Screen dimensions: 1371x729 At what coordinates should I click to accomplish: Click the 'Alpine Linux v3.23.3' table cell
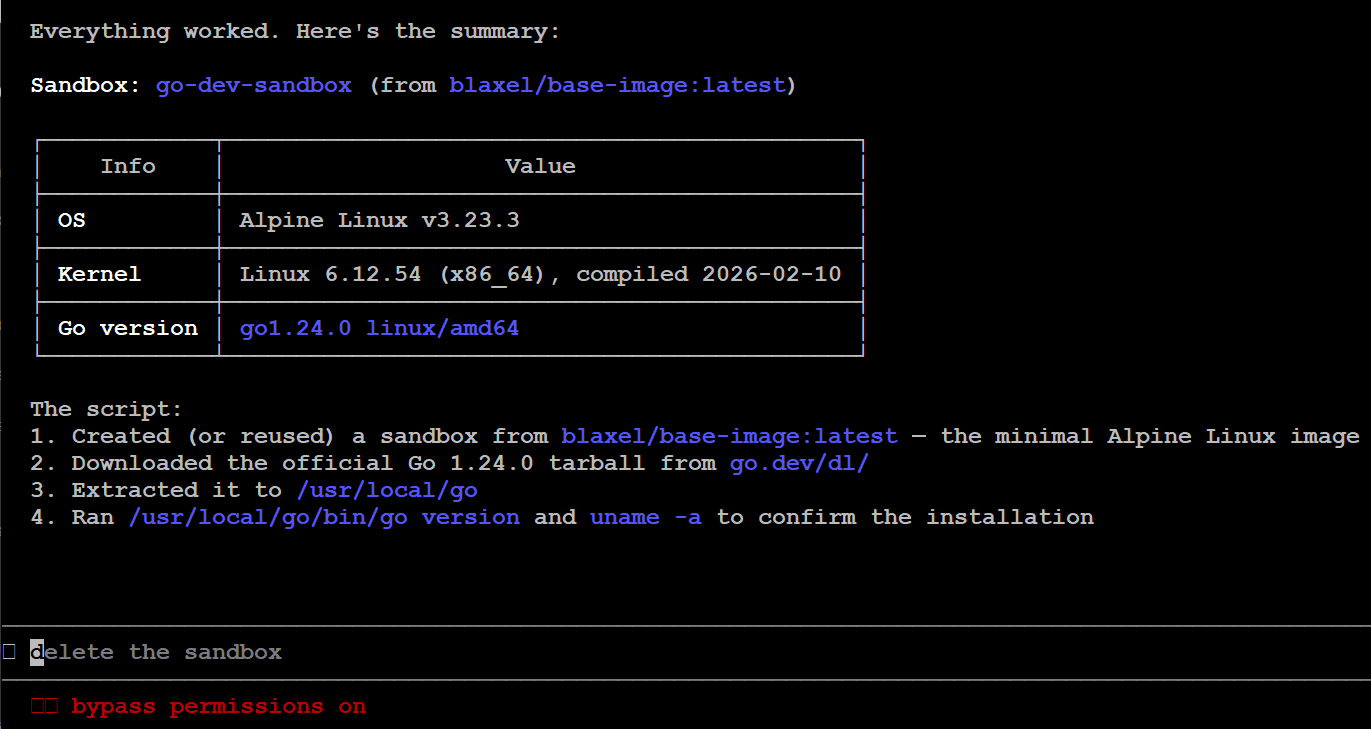point(379,220)
